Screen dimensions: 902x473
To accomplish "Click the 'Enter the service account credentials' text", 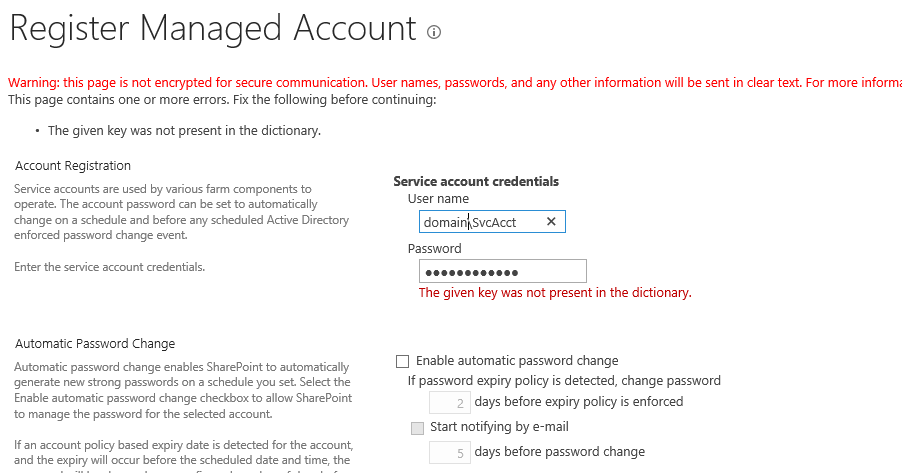I will 110,267.
